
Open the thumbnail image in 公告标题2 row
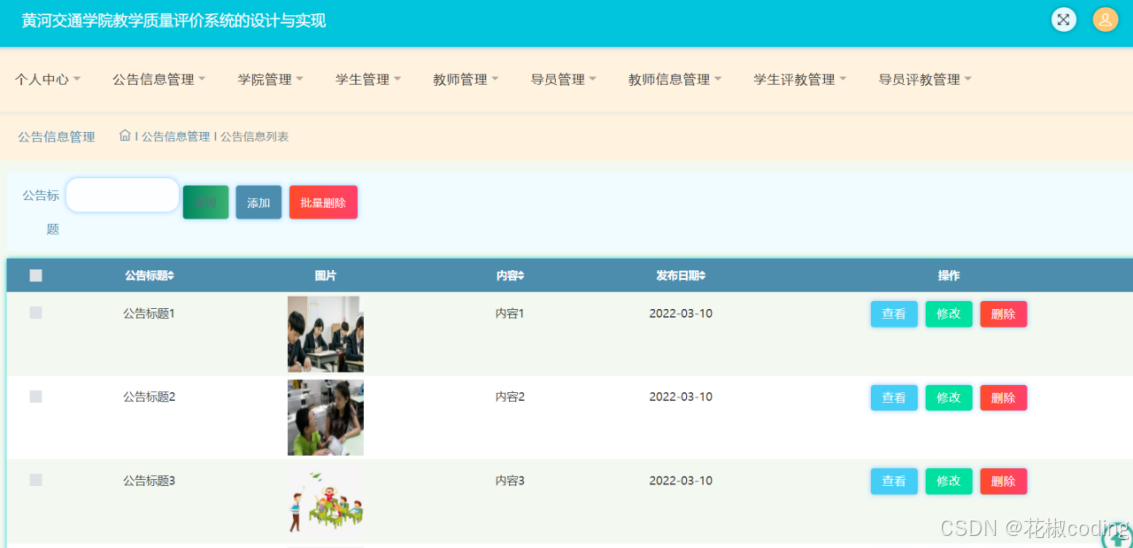pyautogui.click(x=325, y=418)
